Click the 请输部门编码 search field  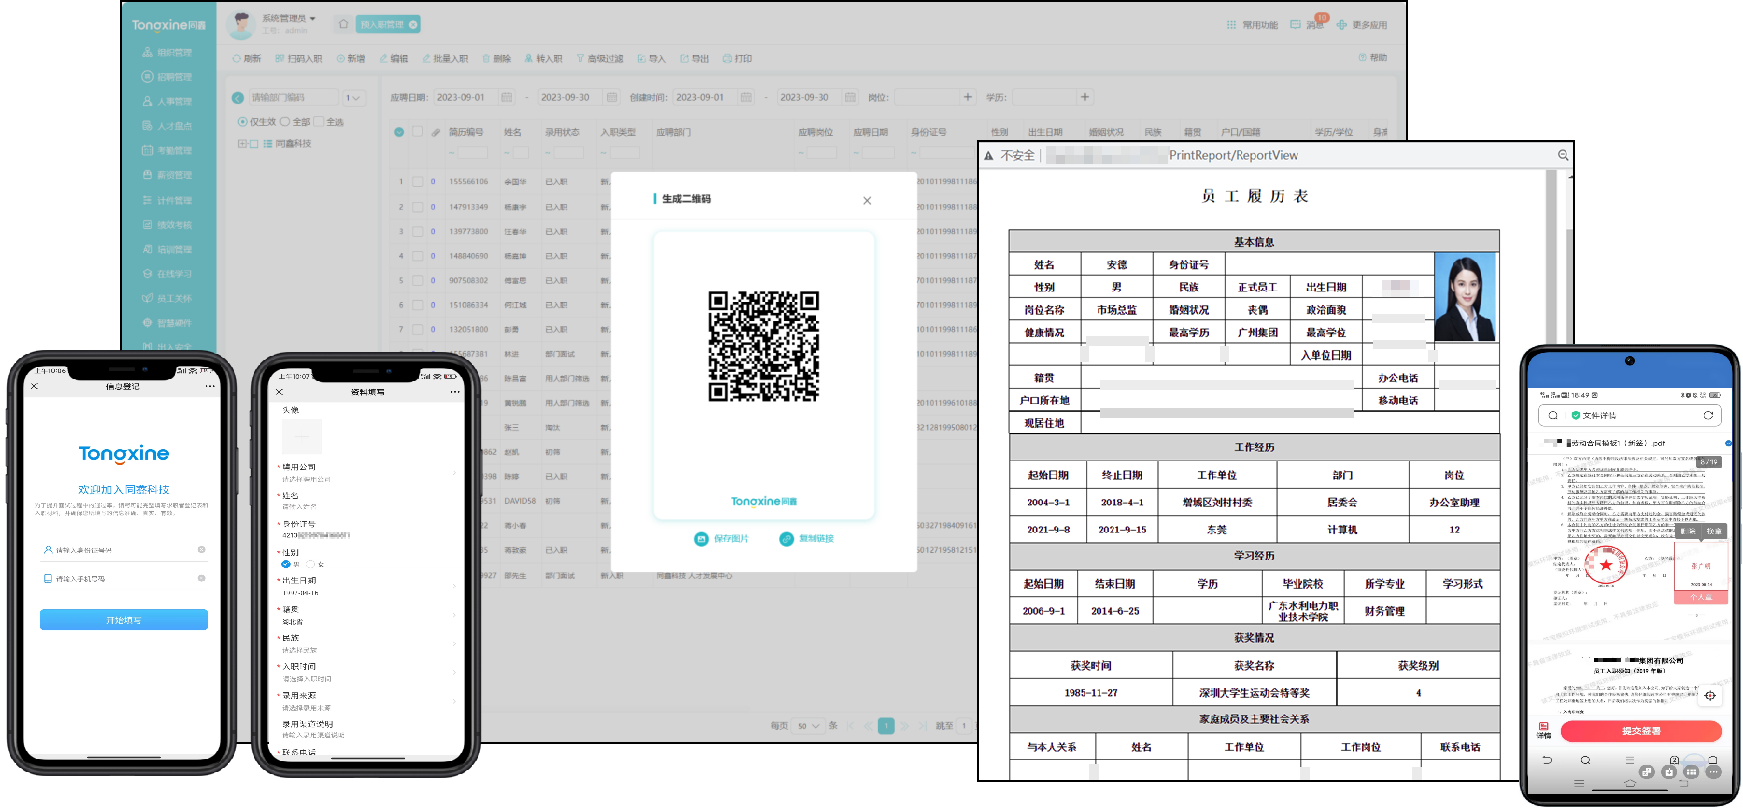[x=292, y=98]
